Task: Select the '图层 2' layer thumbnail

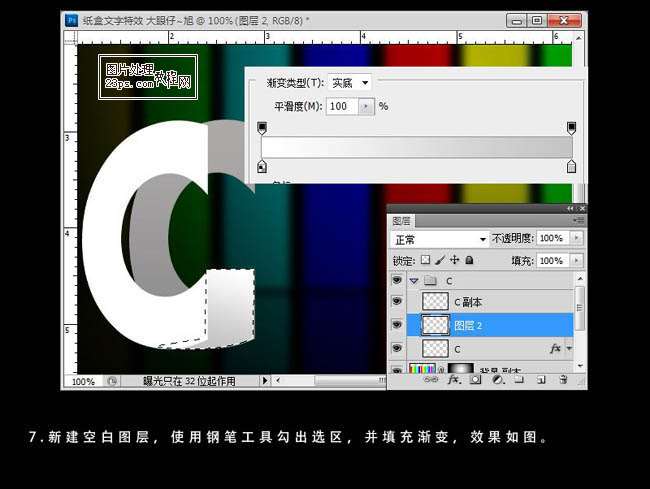Action: coord(435,325)
